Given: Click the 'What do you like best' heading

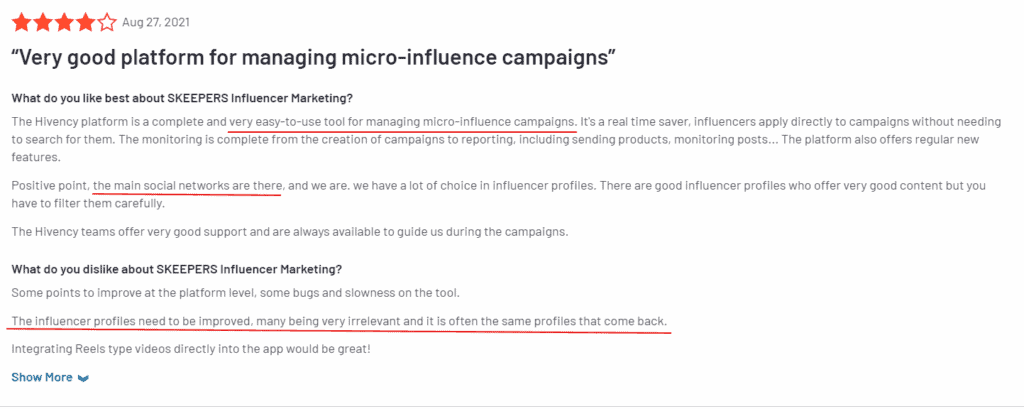Looking at the screenshot, I should [x=182, y=99].
